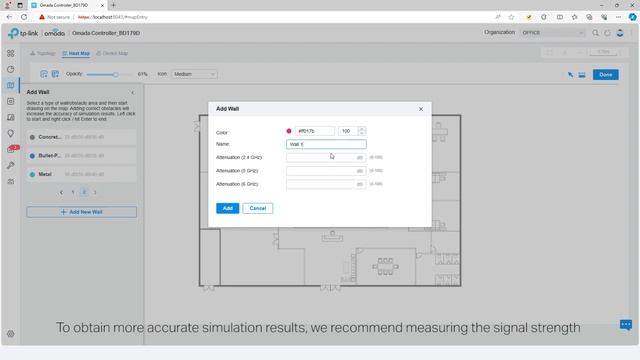This screenshot has height=360, width=640.
Task: Click the Attenuation 6 GHz input field
Action: pyautogui.click(x=326, y=184)
